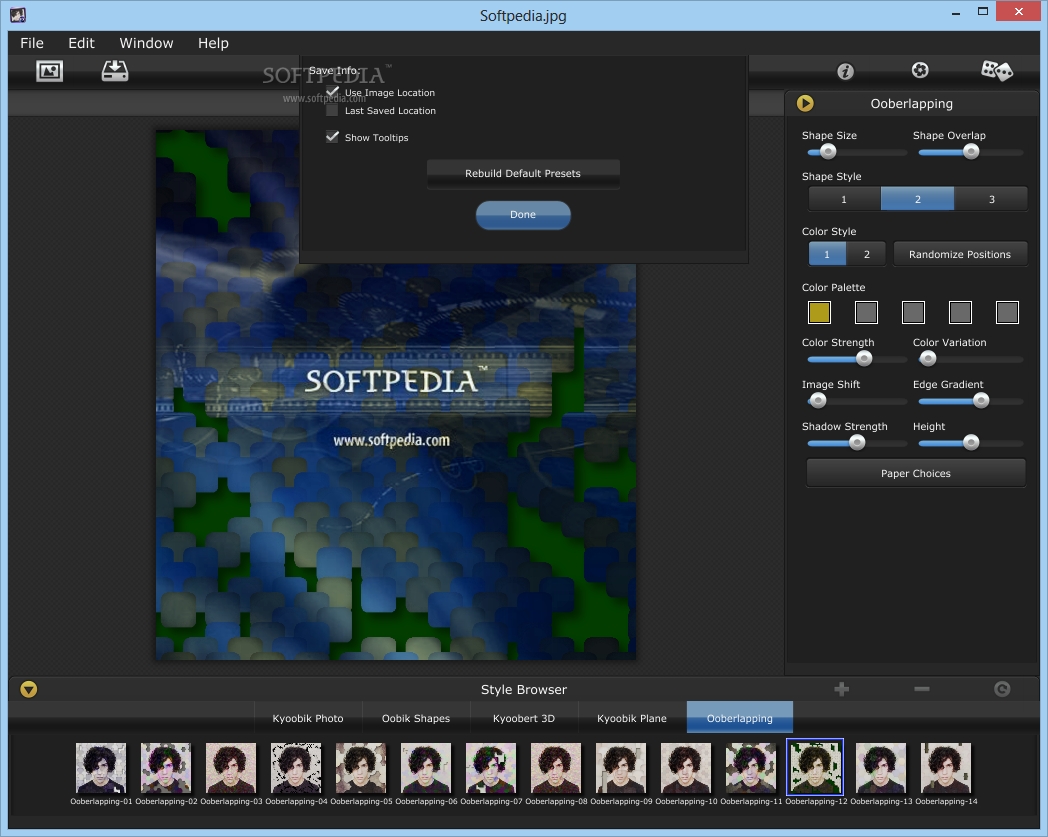The width and height of the screenshot is (1048, 837).
Task: Click the fourth Color Palette swatch
Action: (960, 312)
